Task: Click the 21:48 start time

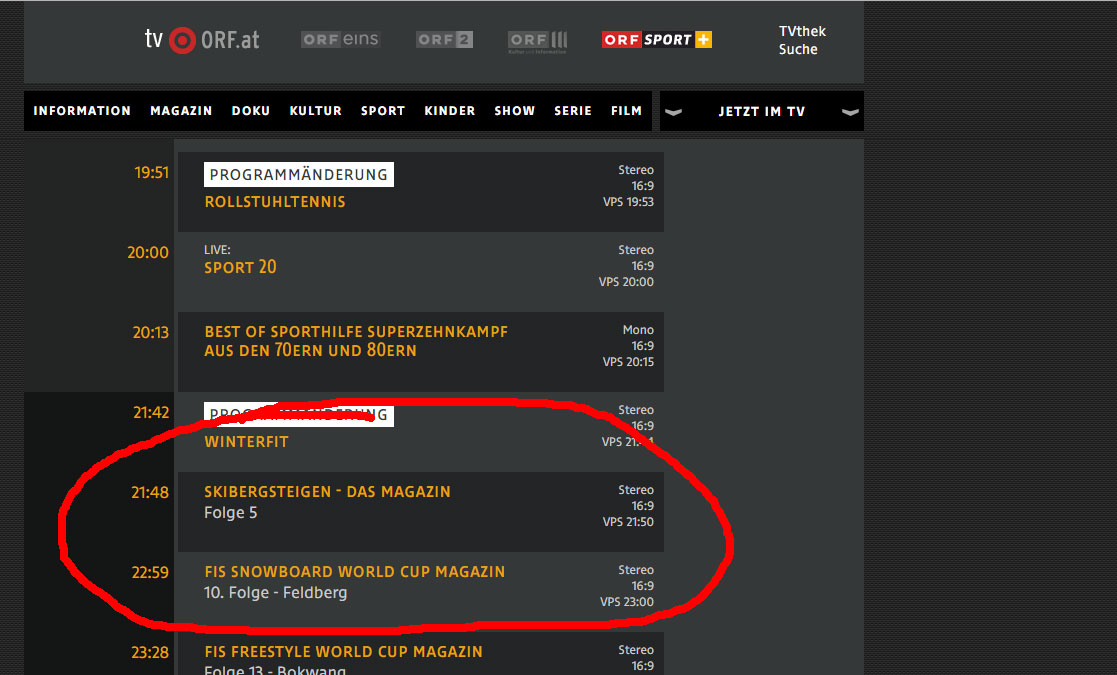Action: [x=150, y=492]
